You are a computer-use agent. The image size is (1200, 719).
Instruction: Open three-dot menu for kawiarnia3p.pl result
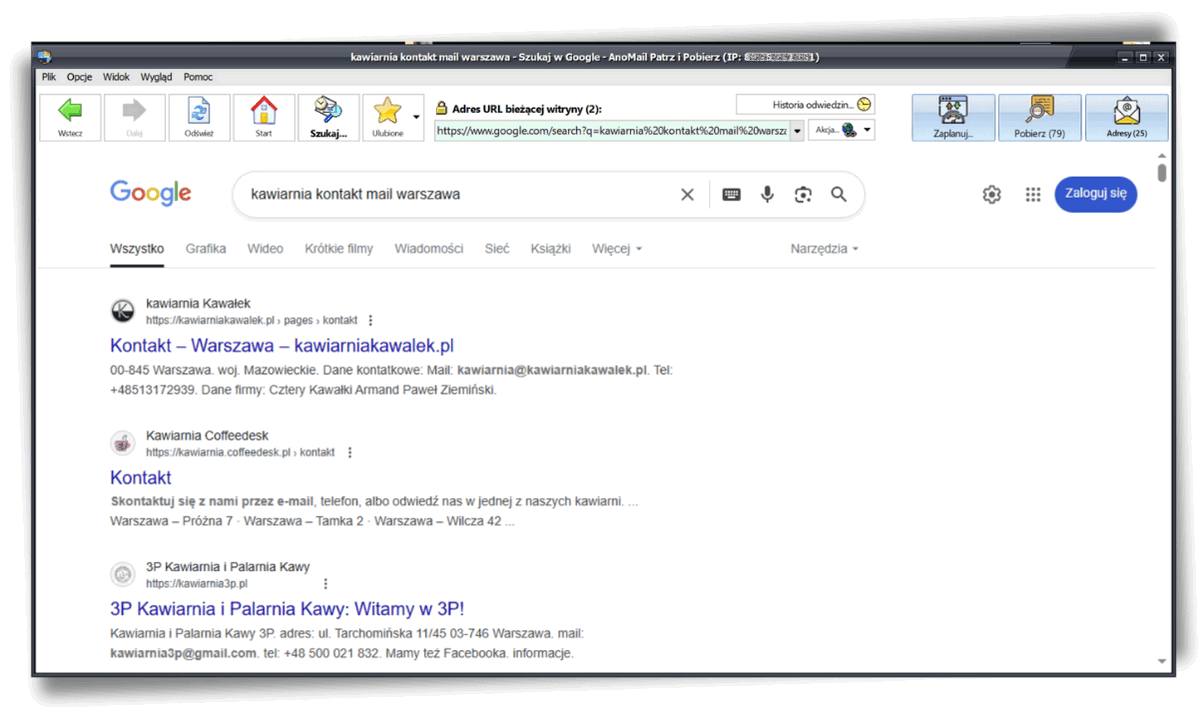tap(325, 584)
